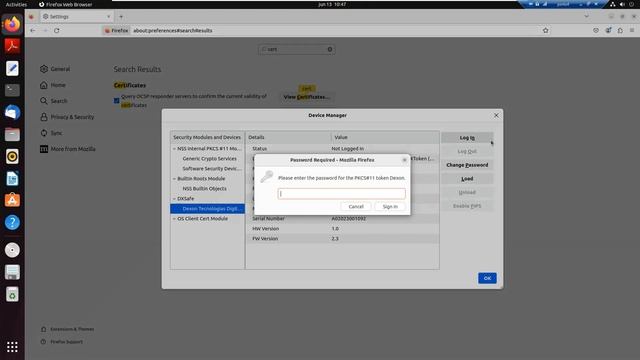640x360 pixels.
Task: Open Extensions & Themes link
Action: 67,329
